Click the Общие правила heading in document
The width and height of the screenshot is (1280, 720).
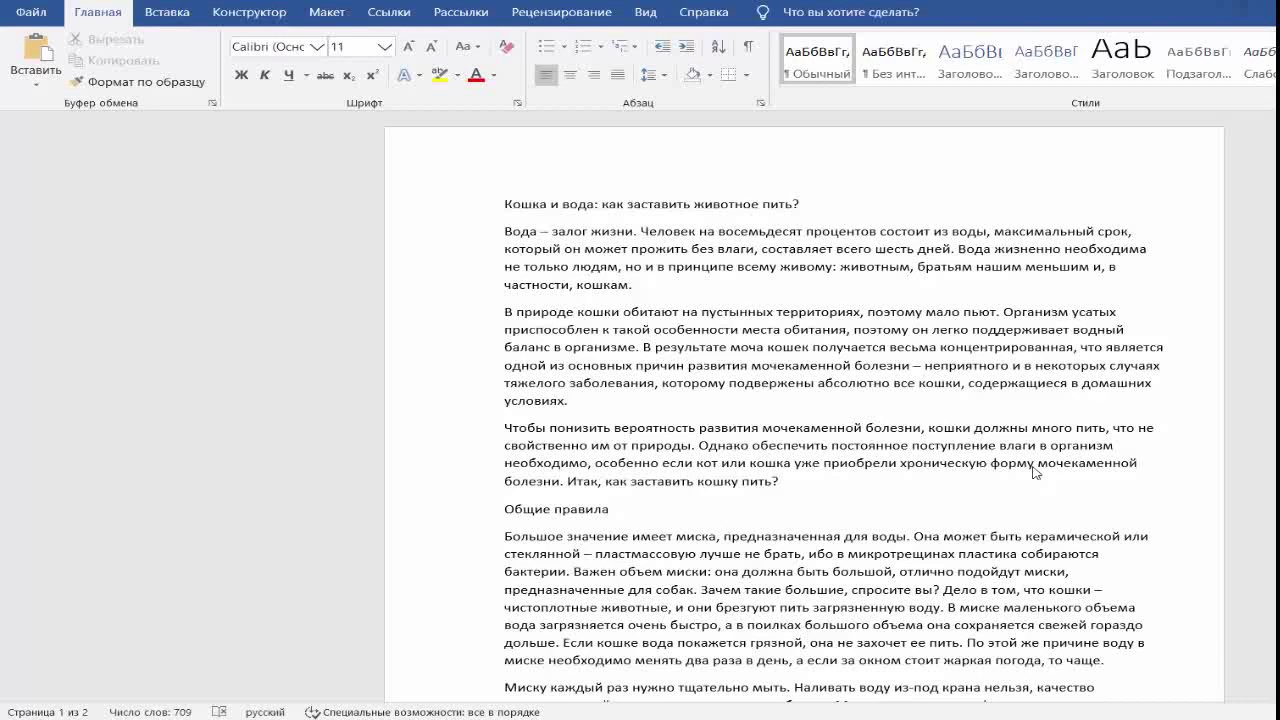click(556, 509)
